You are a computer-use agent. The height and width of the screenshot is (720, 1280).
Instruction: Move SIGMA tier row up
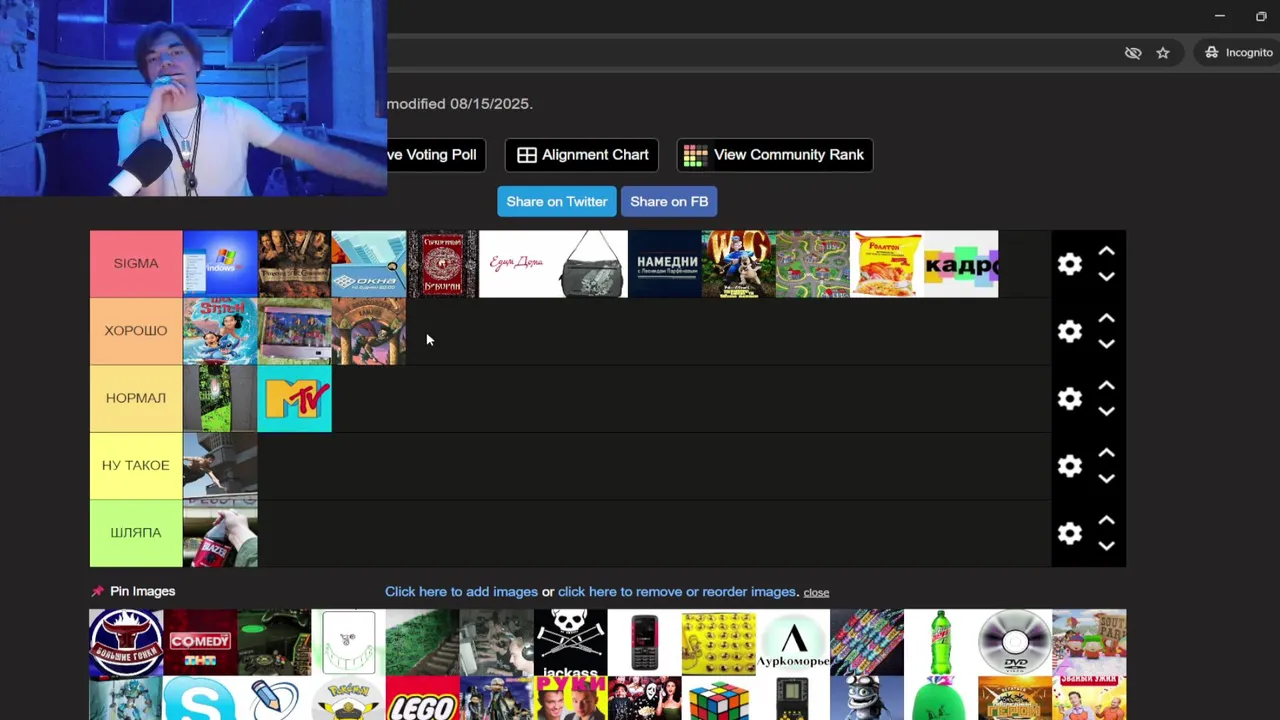point(1106,251)
